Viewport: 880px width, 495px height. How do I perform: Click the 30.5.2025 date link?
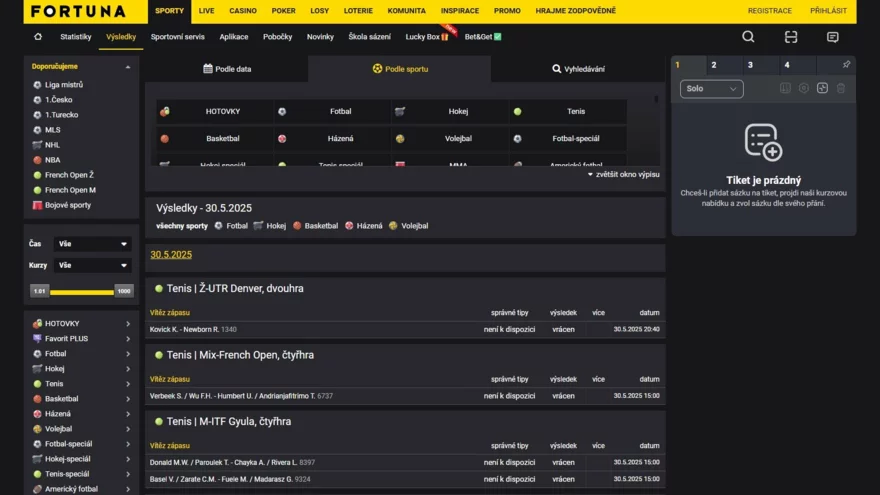pyautogui.click(x=171, y=255)
